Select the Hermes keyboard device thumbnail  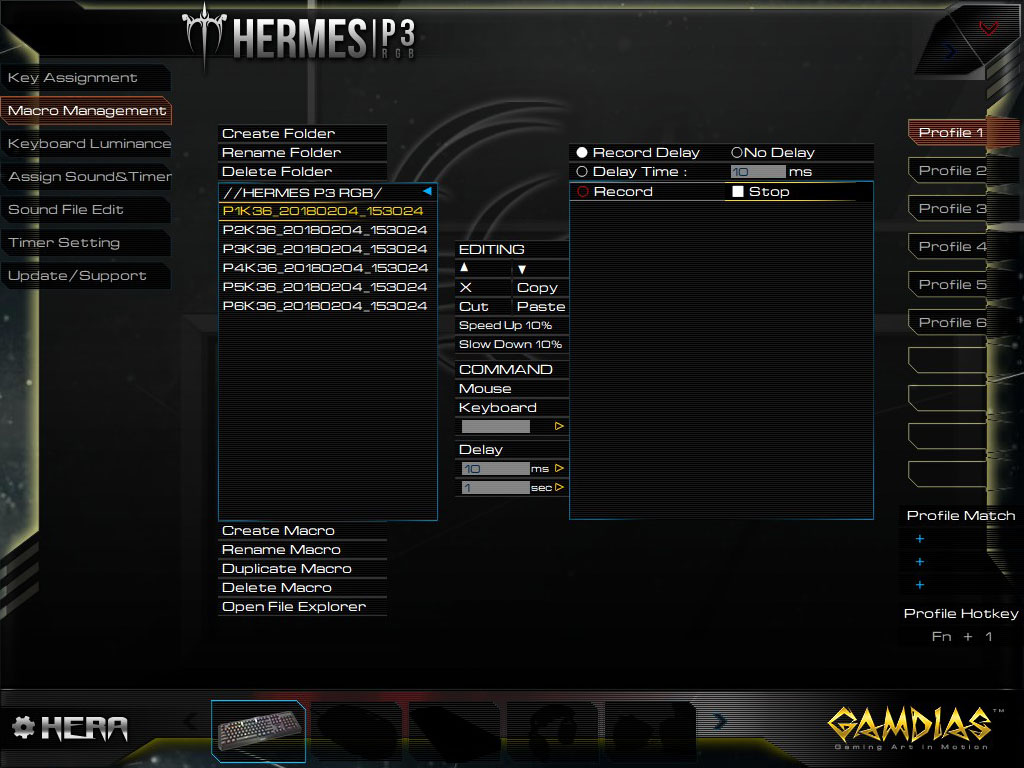click(x=259, y=731)
